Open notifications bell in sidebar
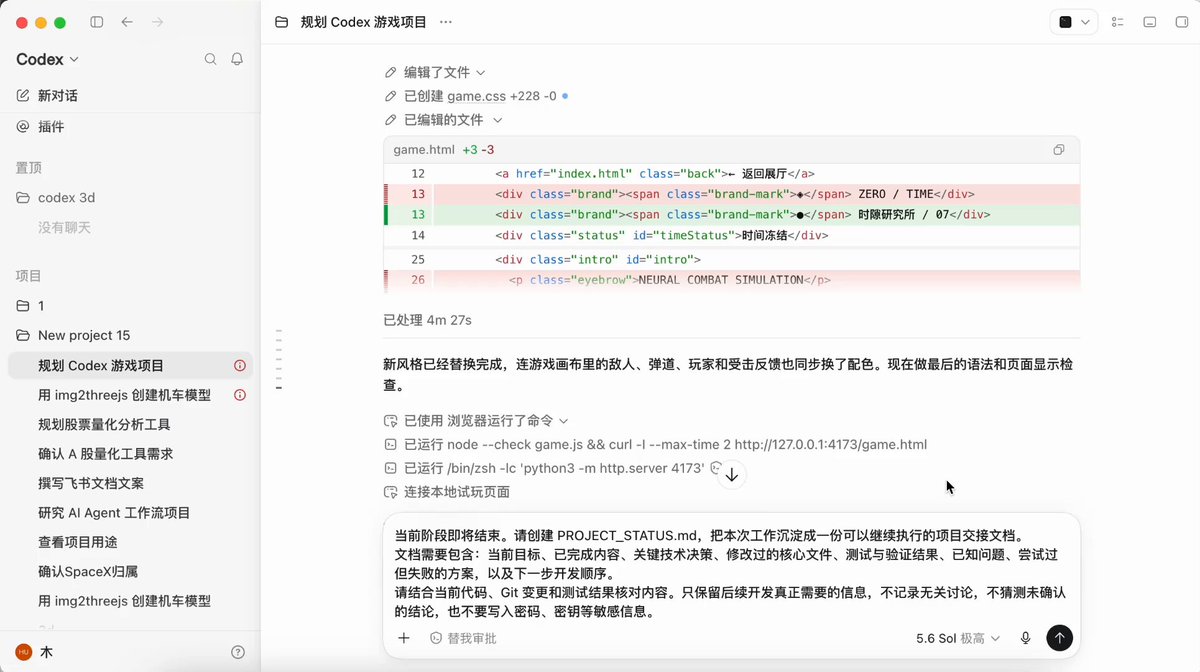Viewport: 1200px width, 672px height. coord(237,59)
